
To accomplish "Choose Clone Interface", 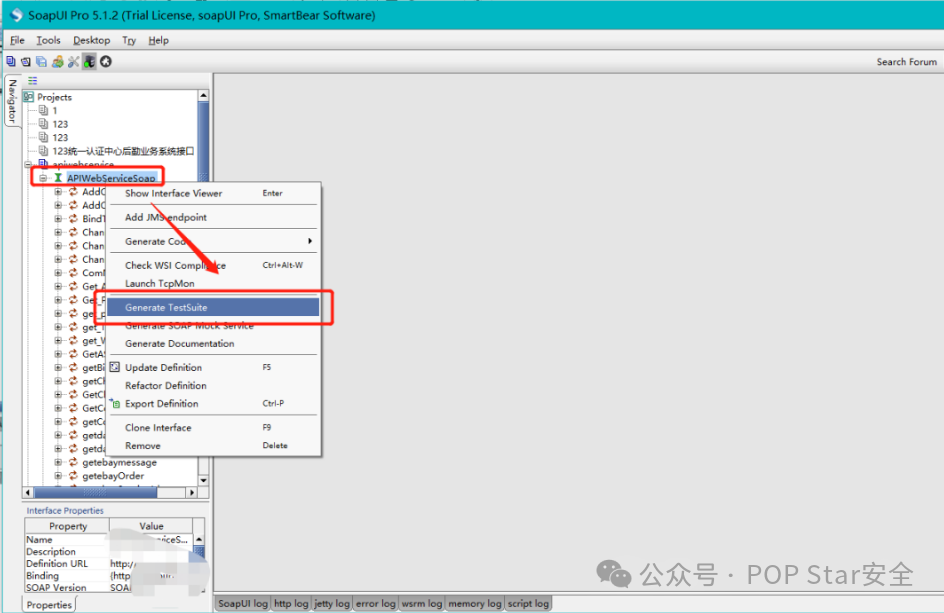I will click(213, 428).
